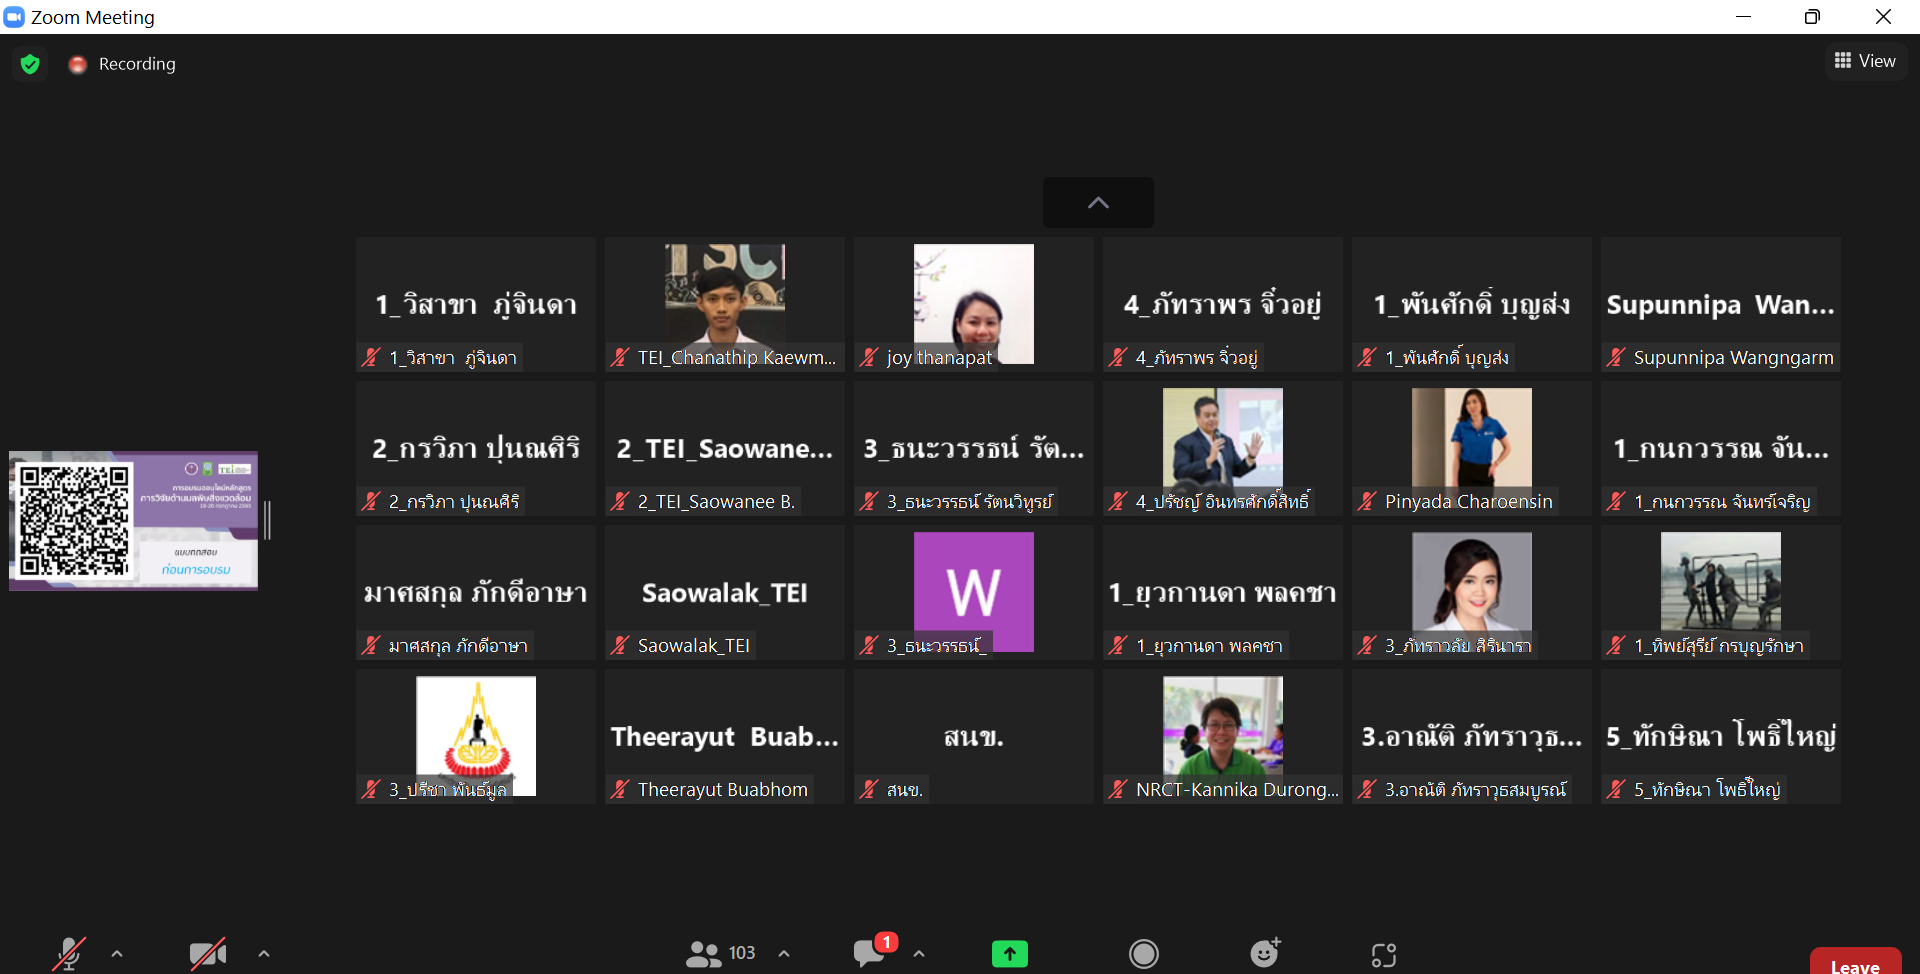Screen dimensions: 1920x974
Task: Expand chat options caret
Action: [x=919, y=954]
